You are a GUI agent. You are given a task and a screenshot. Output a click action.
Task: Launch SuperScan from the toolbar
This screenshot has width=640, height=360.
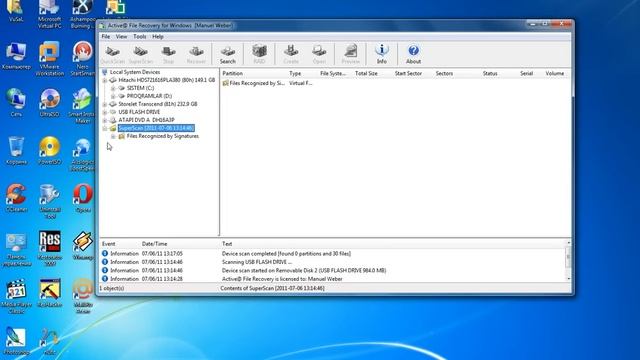coord(140,54)
